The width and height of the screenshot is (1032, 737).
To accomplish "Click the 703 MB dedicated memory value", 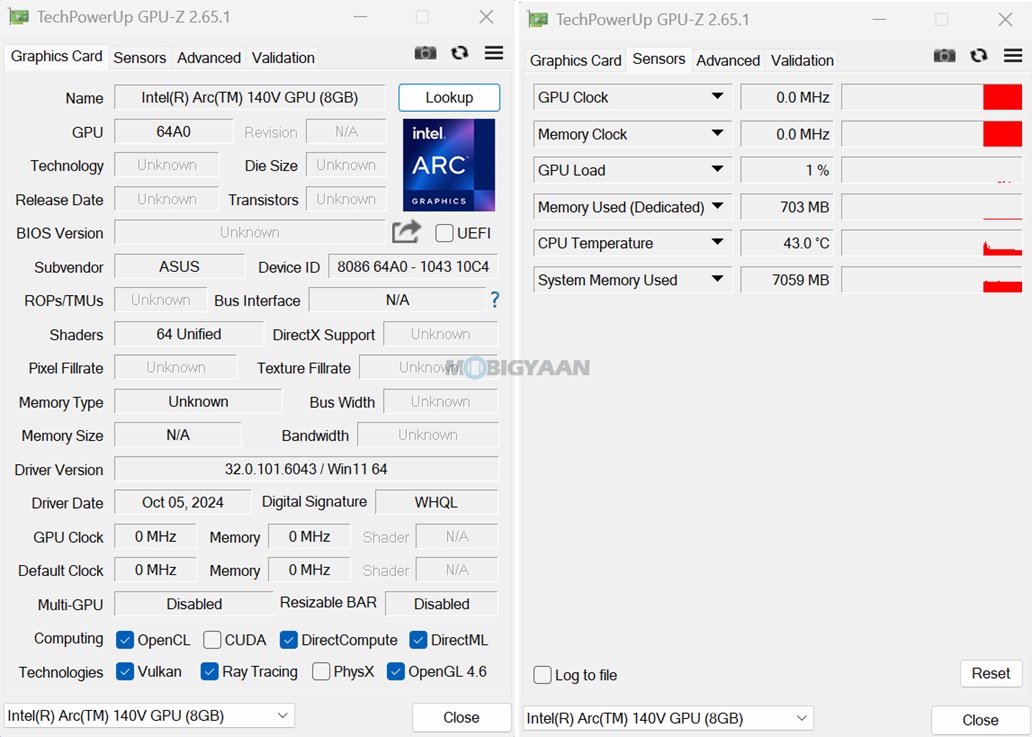I will [x=787, y=207].
